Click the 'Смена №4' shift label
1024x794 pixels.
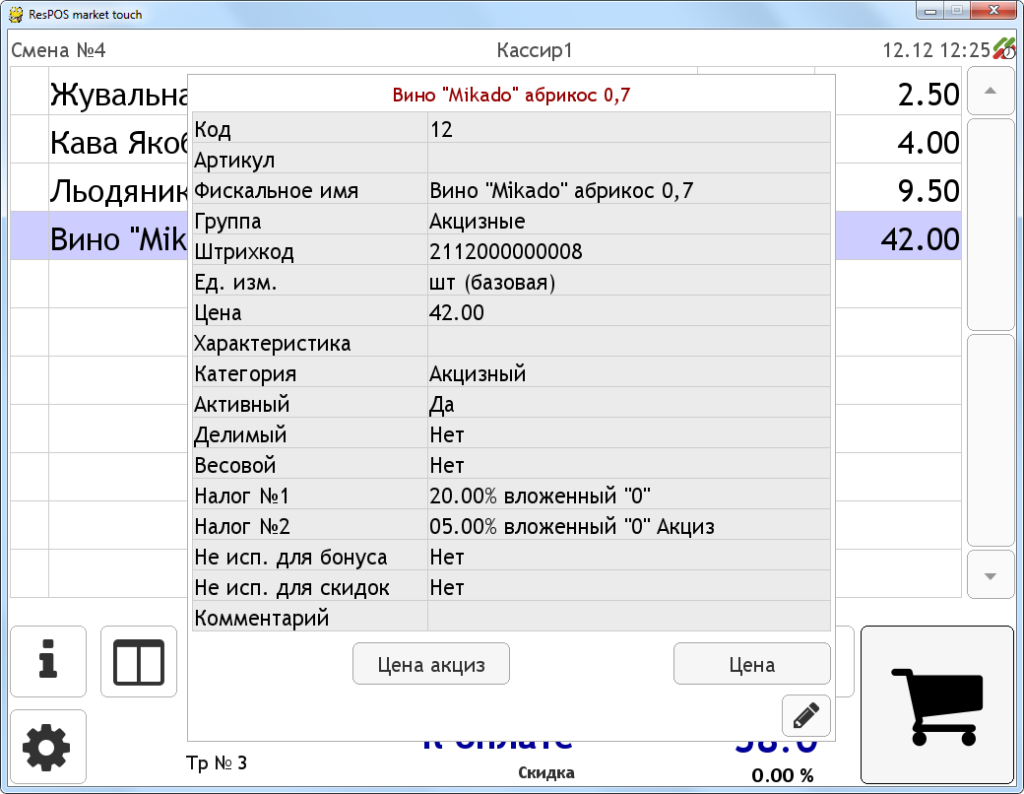coord(58,50)
